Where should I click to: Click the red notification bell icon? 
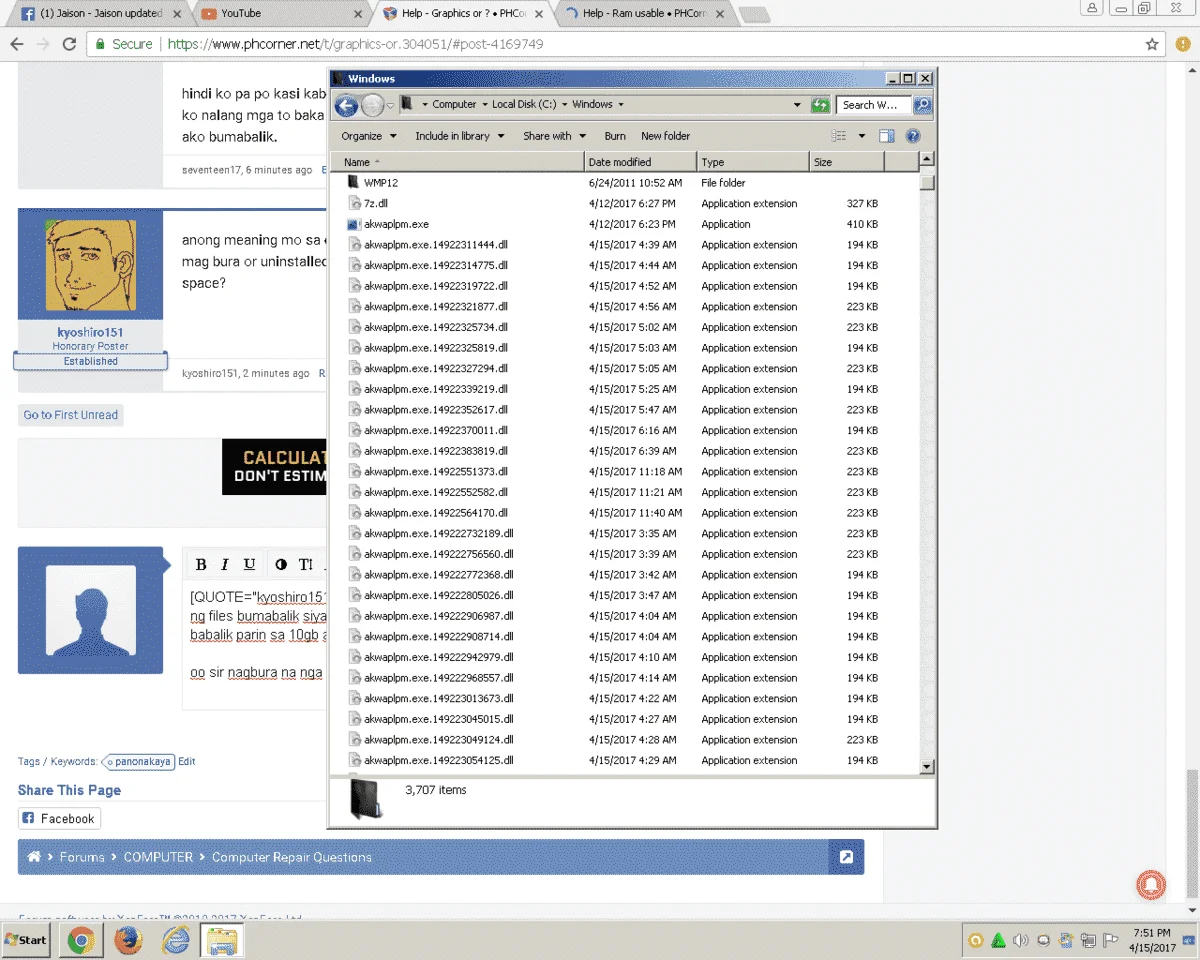[1151, 884]
